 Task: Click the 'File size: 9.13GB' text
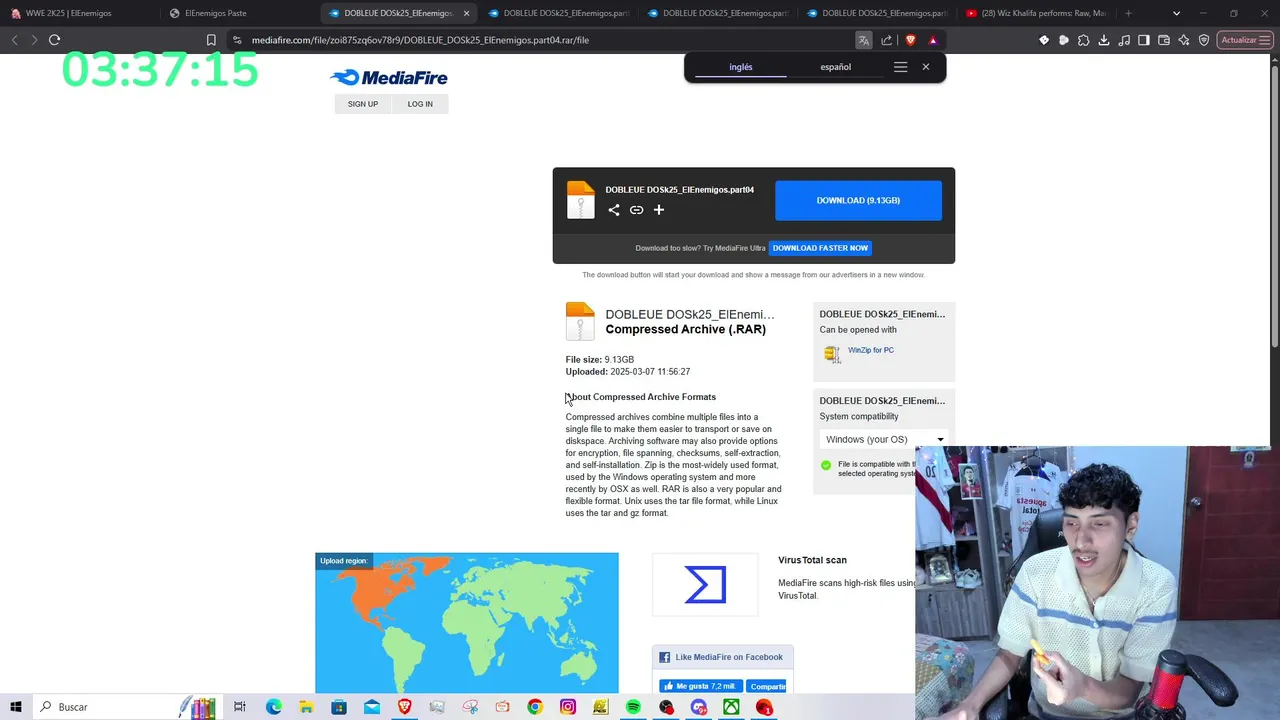point(600,359)
